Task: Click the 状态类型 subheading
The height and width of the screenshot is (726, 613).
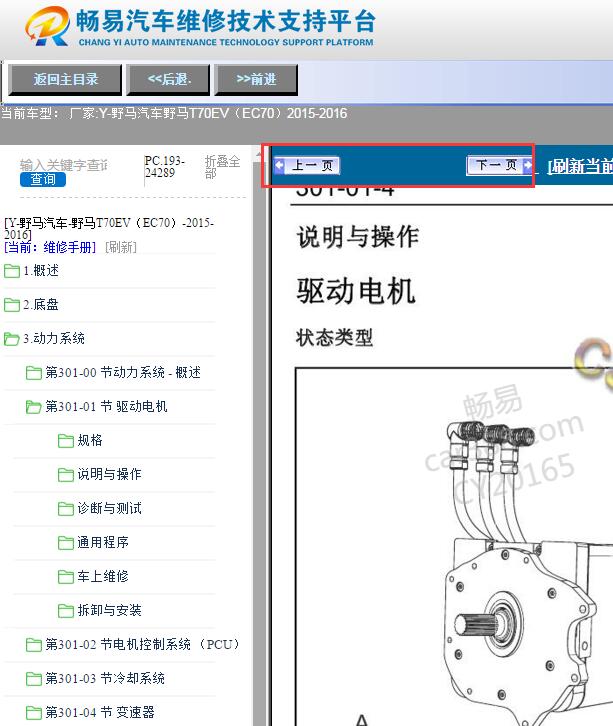Action: (335, 338)
